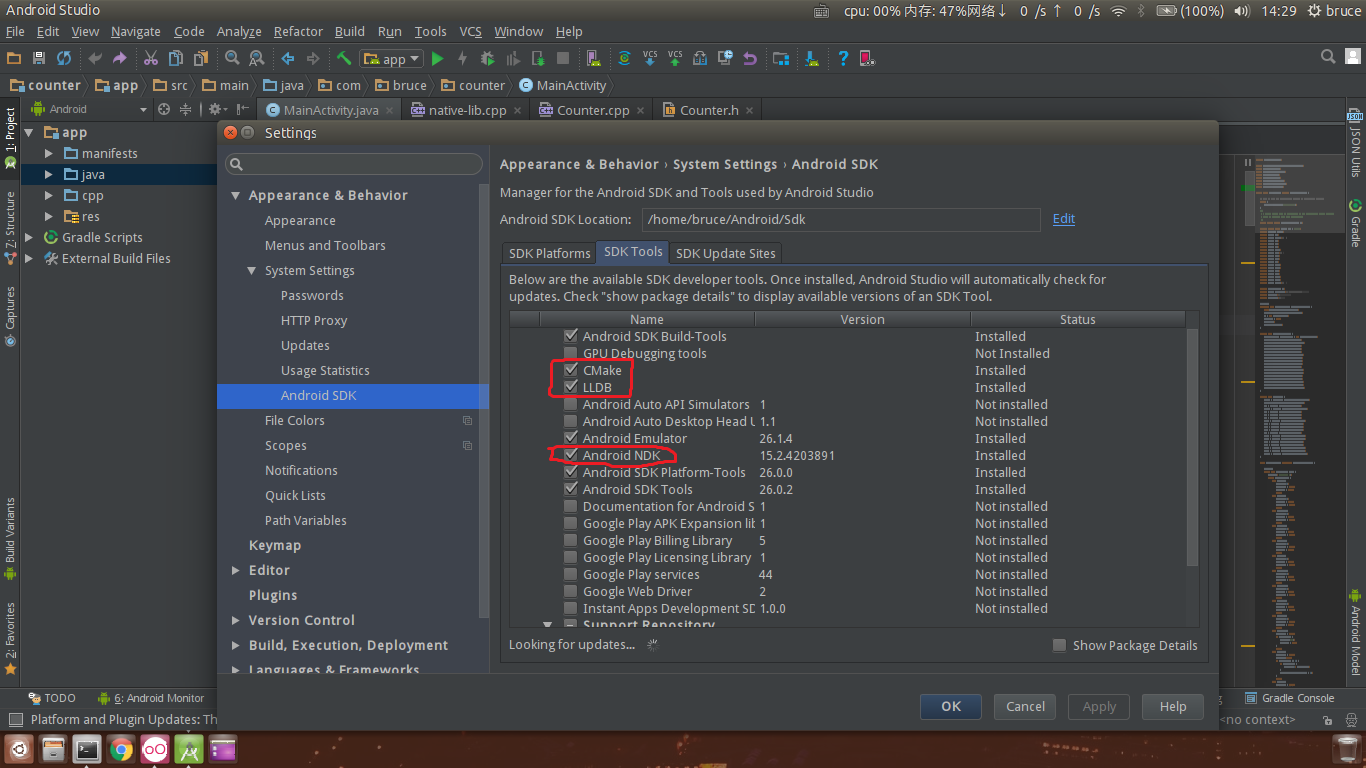
Task: Toggle Show Package Details checkbox
Action: pyautogui.click(x=1060, y=645)
